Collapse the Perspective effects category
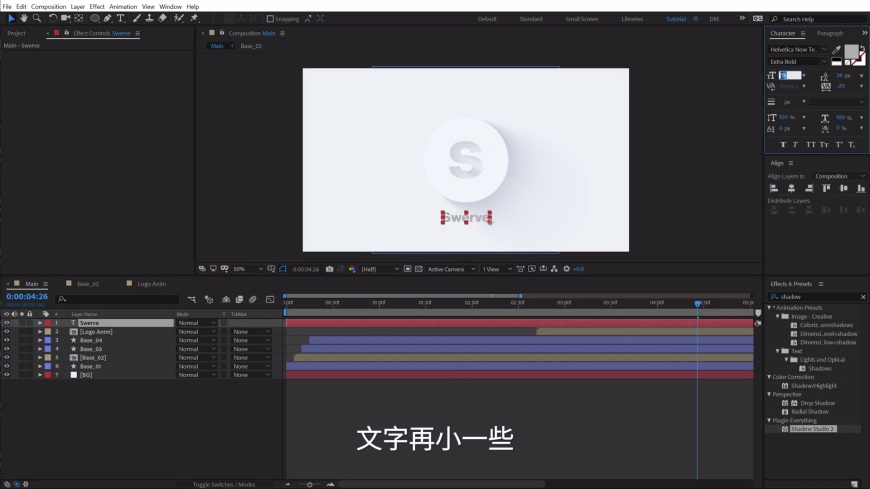Screen dimensions: 870x489 point(770,394)
